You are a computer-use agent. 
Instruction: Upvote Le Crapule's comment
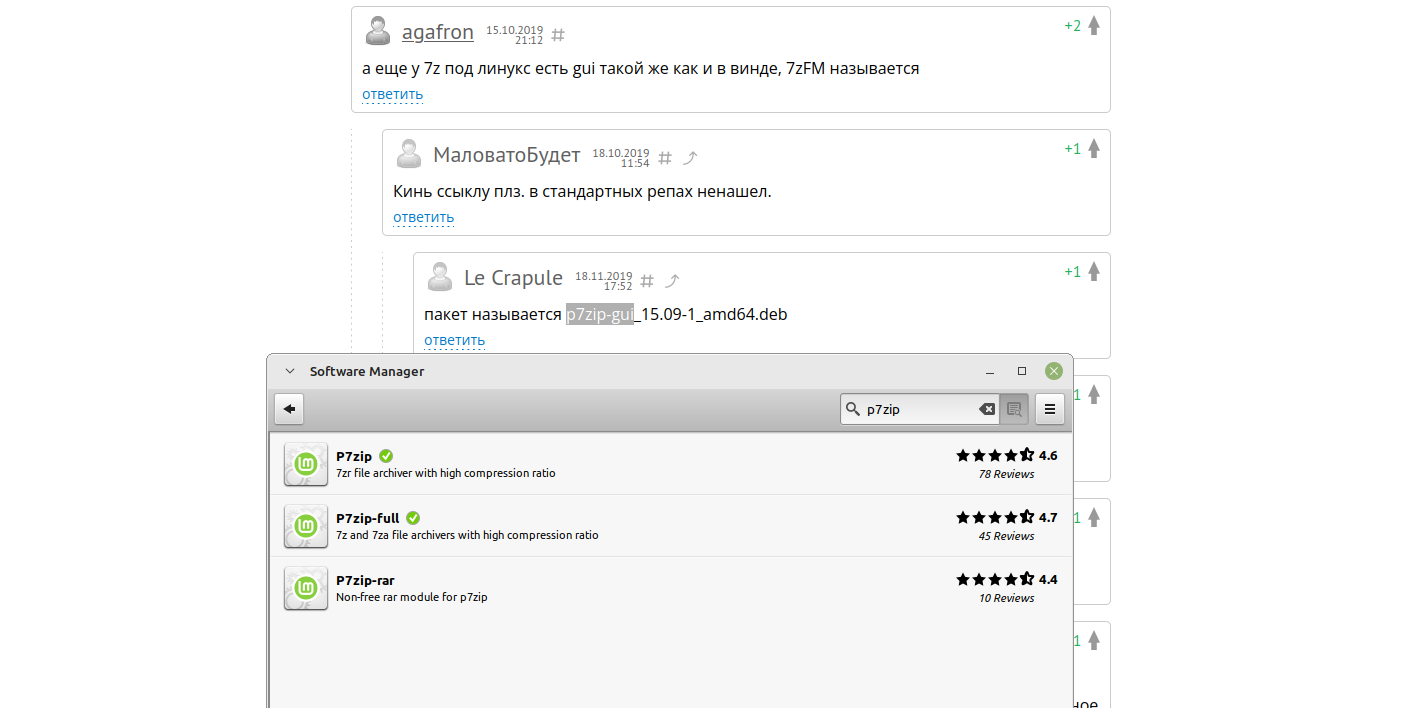coord(1094,272)
